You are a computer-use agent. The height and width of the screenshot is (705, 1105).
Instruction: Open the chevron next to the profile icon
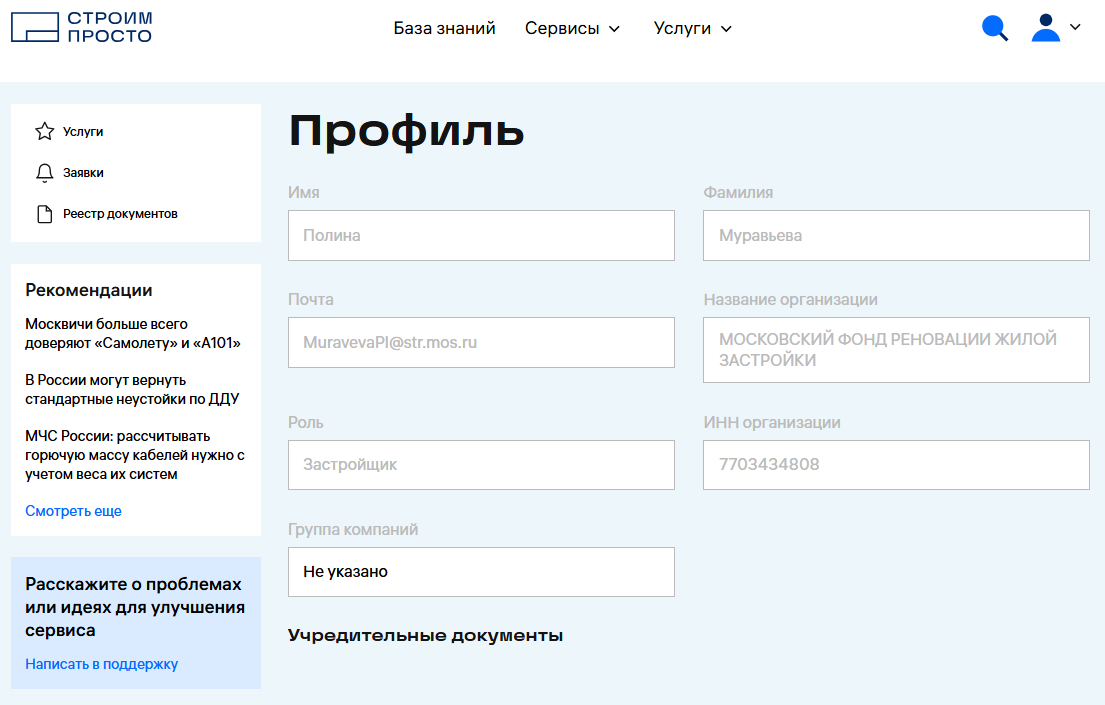point(1075,28)
